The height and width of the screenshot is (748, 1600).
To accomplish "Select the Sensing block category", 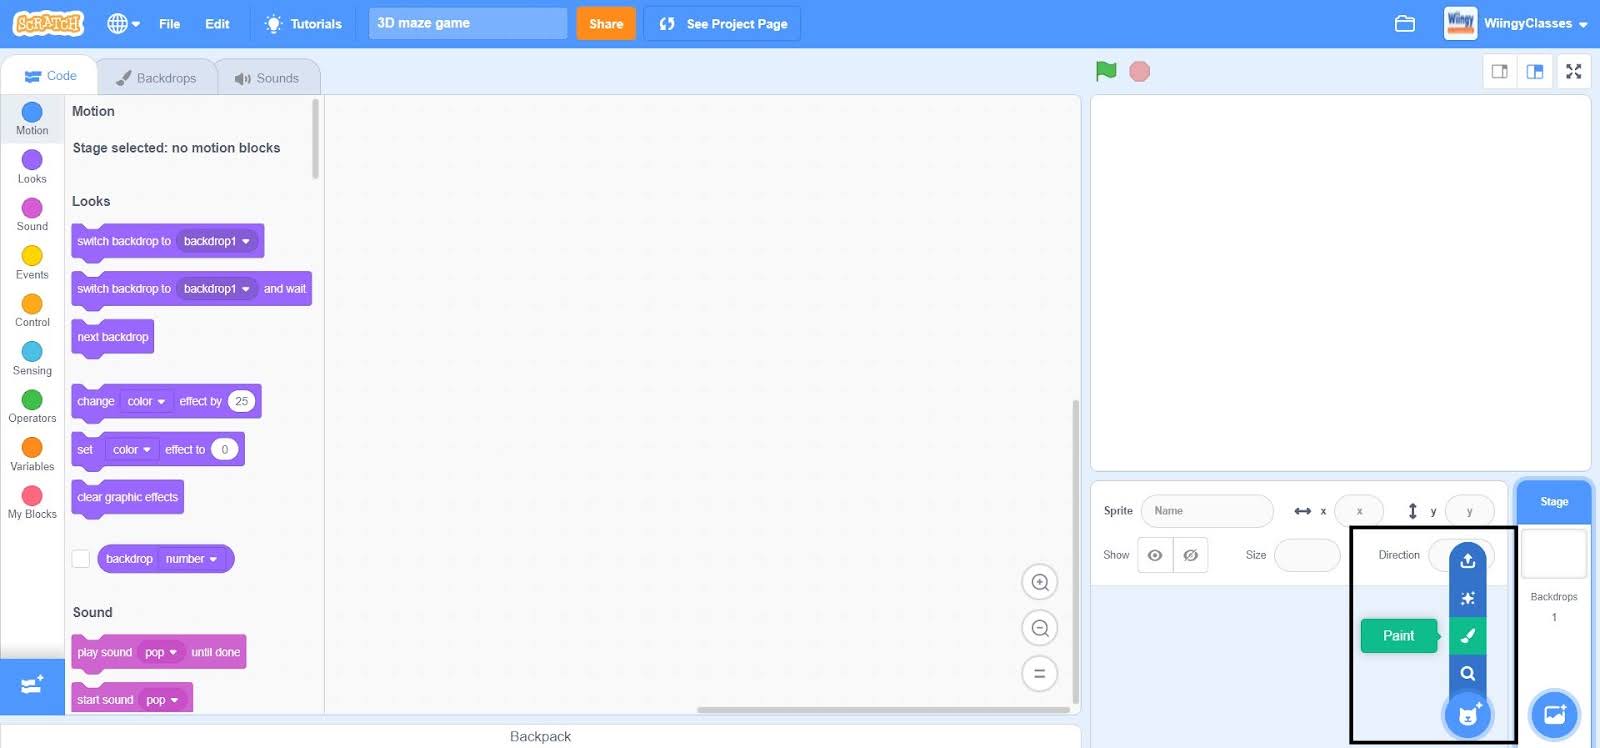I will click(32, 359).
